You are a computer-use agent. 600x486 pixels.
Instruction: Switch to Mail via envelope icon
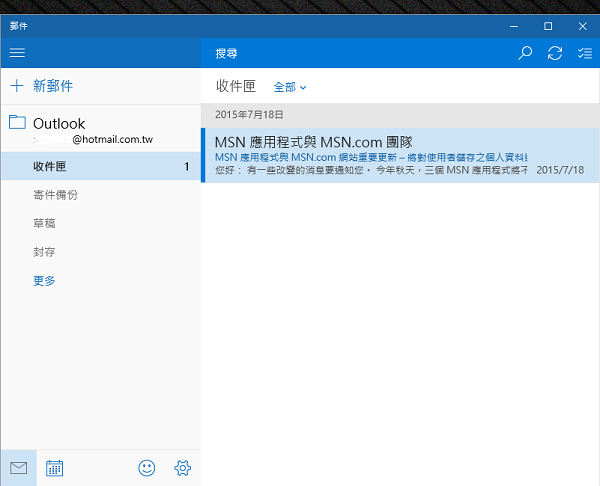click(x=18, y=468)
